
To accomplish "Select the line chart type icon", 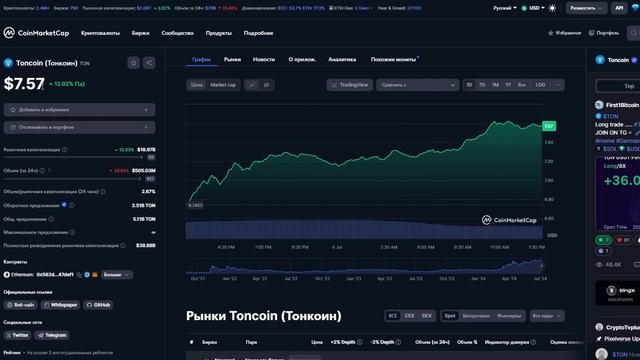I will tap(252, 85).
